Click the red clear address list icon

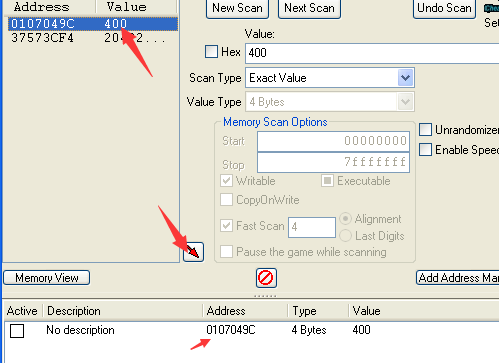266,278
